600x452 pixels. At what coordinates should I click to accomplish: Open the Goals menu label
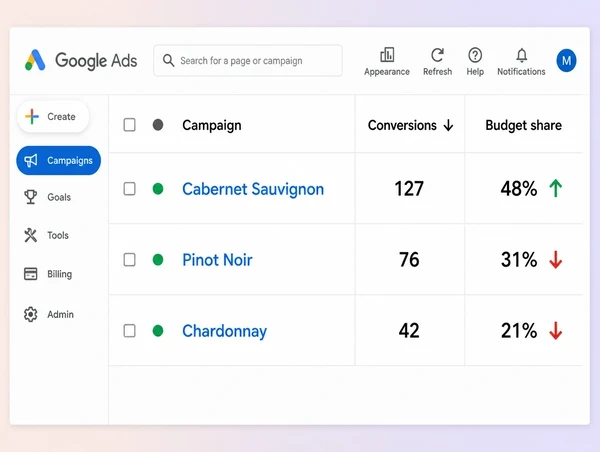pos(59,197)
